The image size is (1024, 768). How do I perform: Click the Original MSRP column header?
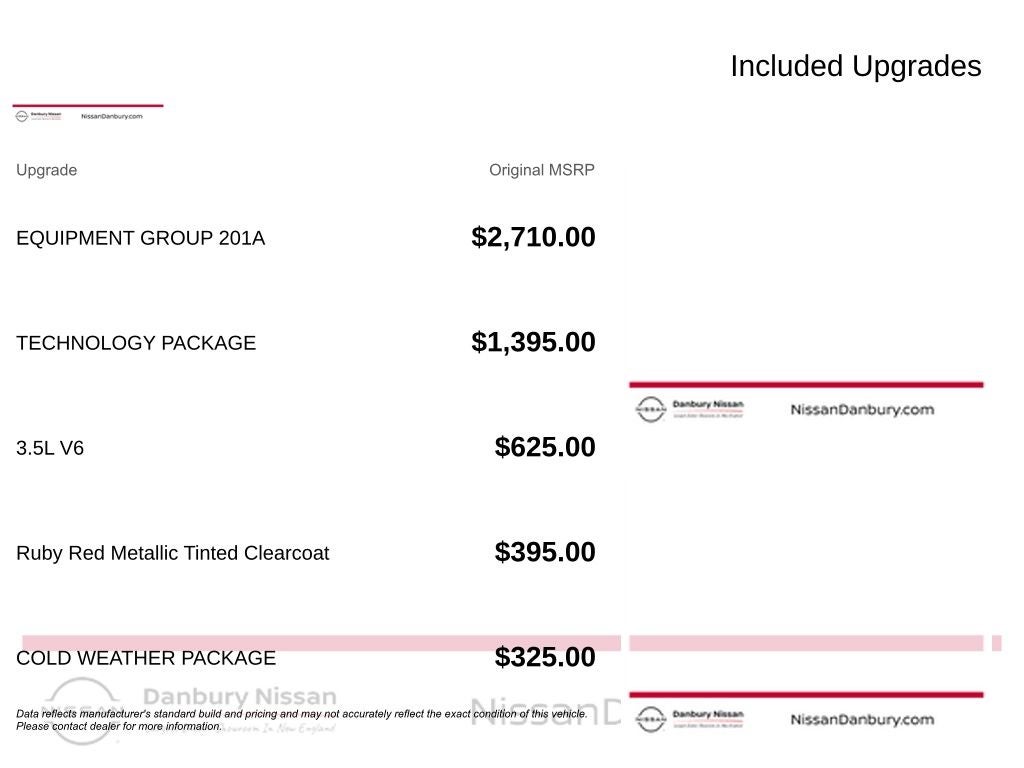click(541, 170)
